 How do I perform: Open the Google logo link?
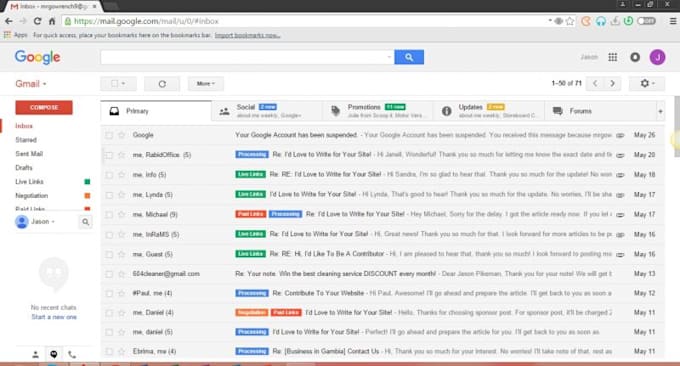click(37, 57)
